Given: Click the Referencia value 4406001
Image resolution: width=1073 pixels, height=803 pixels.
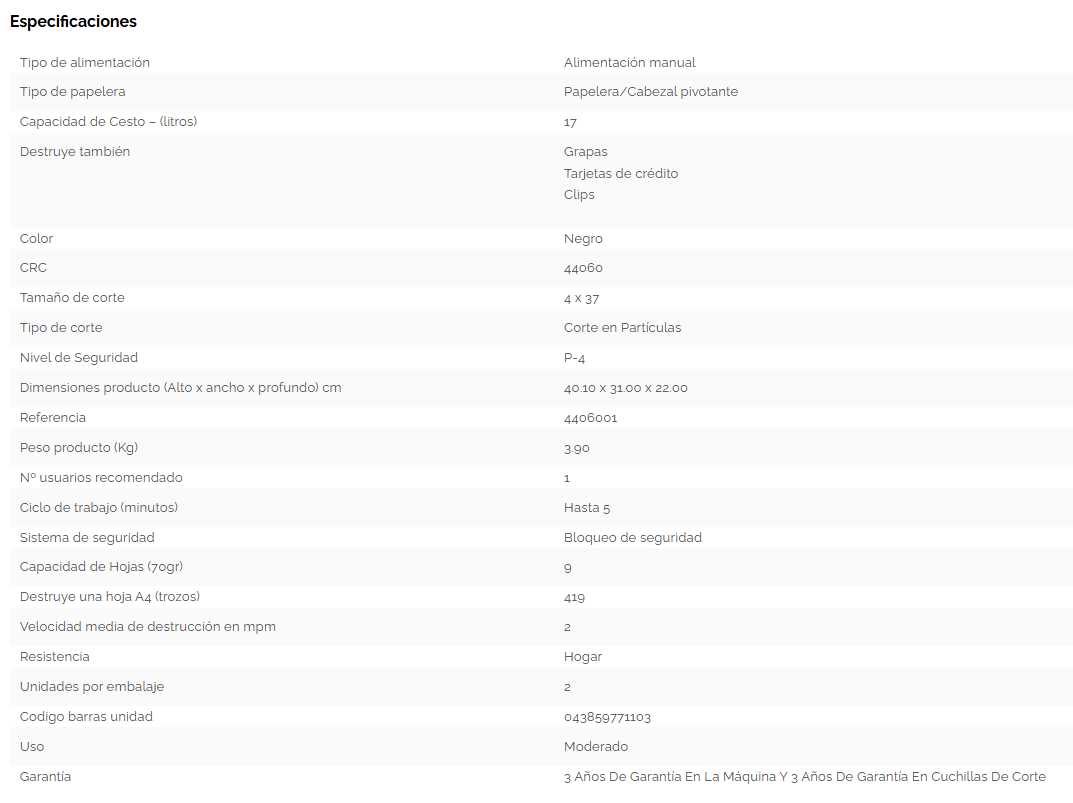Looking at the screenshot, I should [590, 418].
